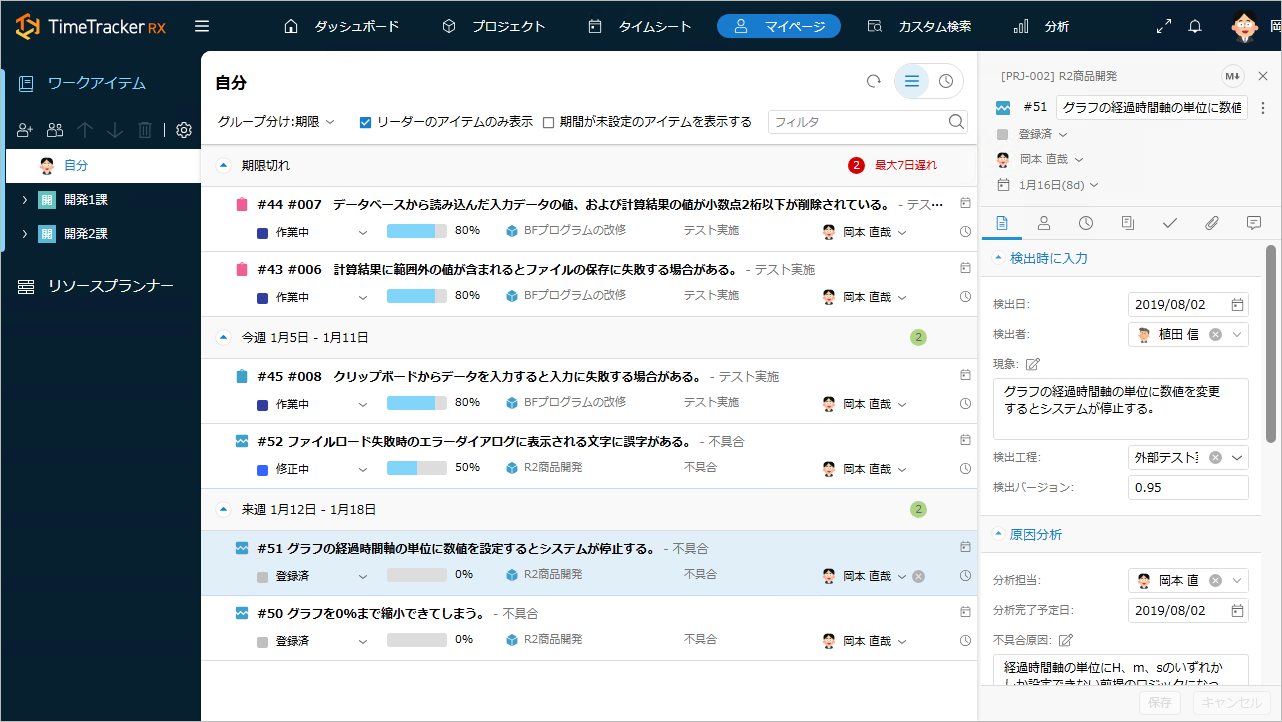
Task: Click the refresh icon in the list header
Action: pos(873,82)
